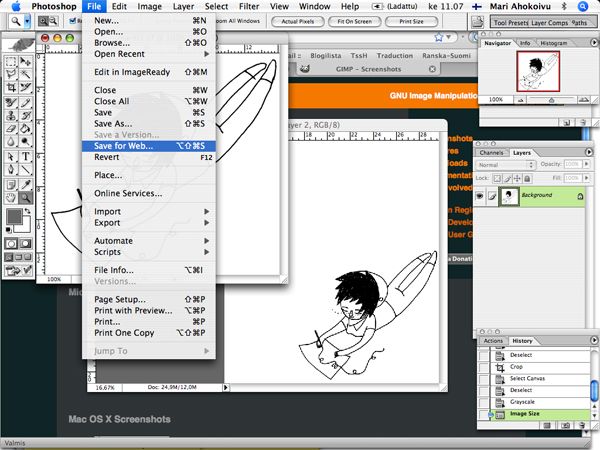
Task: Toggle Lock image pixels brush icon
Action: point(507,178)
